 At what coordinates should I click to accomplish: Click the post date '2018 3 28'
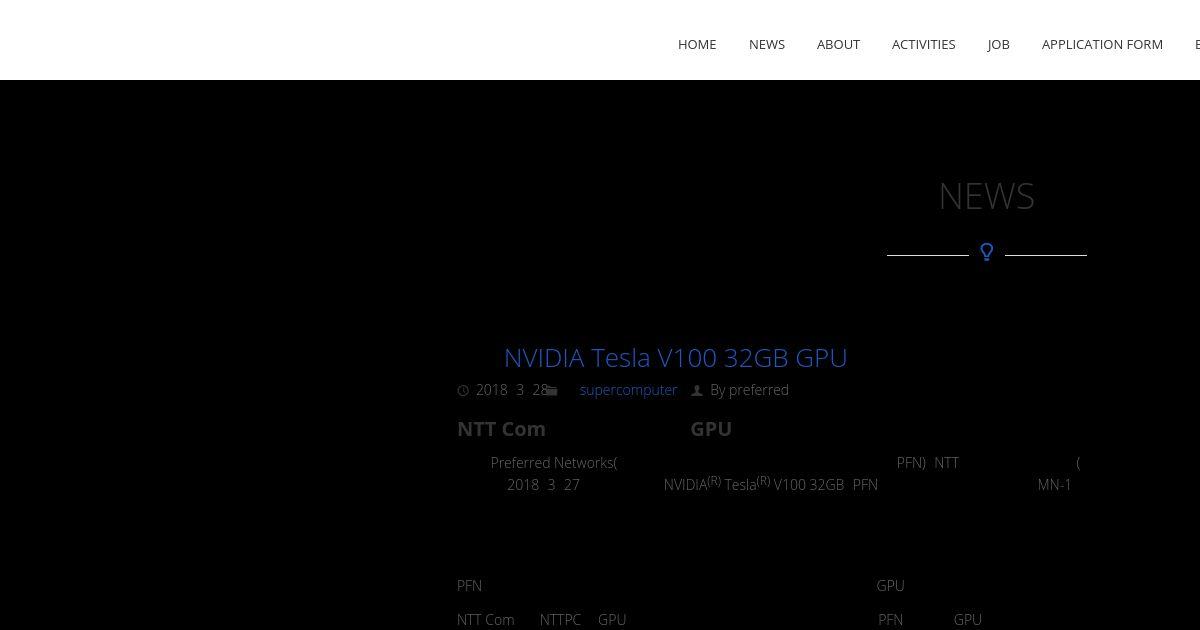tap(511, 390)
